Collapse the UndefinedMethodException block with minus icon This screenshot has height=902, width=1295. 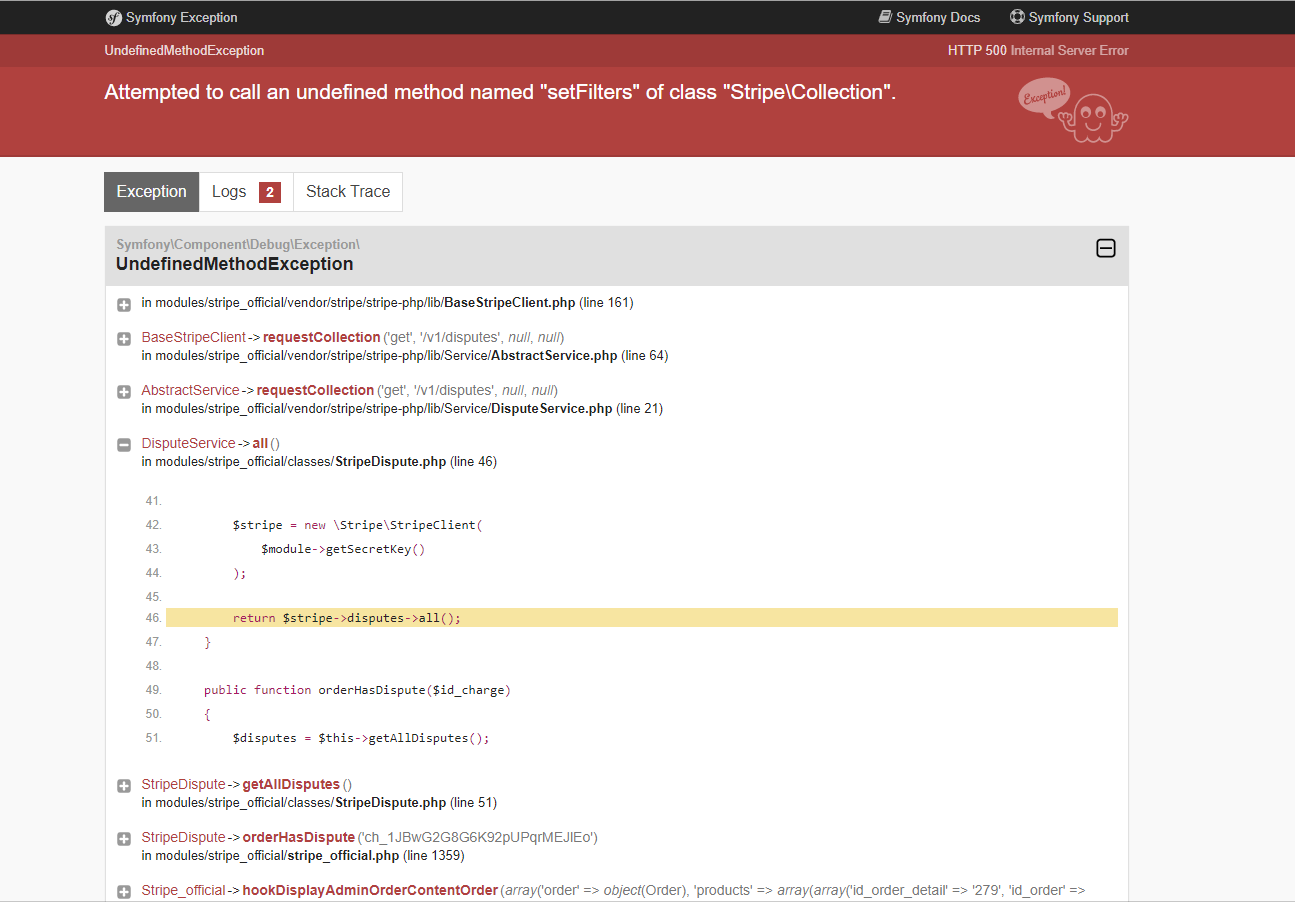tap(1106, 248)
